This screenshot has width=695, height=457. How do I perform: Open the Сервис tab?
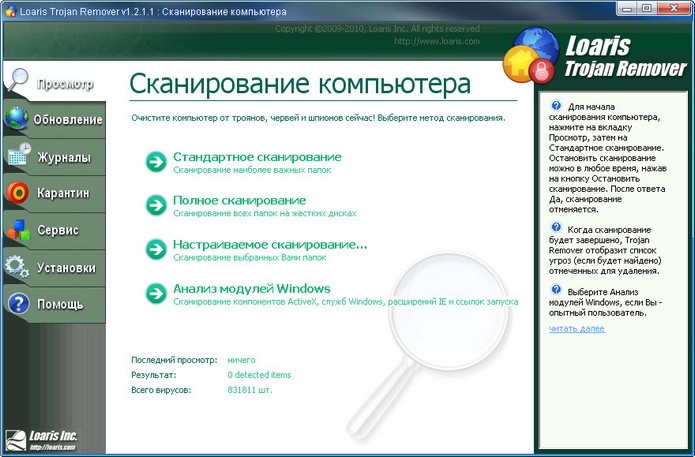point(55,230)
